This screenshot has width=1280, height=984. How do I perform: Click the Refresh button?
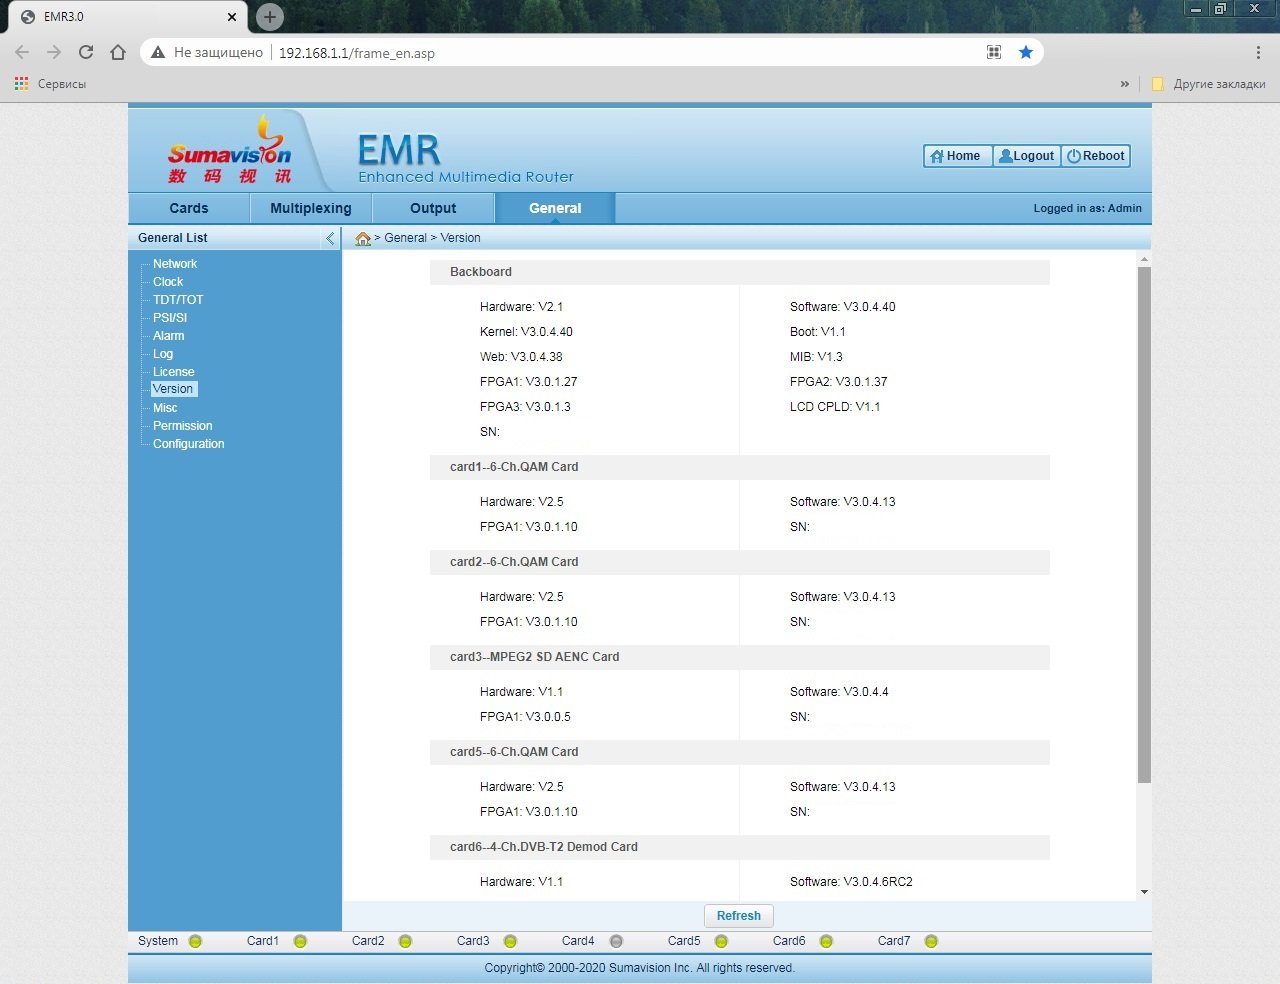tap(739, 916)
